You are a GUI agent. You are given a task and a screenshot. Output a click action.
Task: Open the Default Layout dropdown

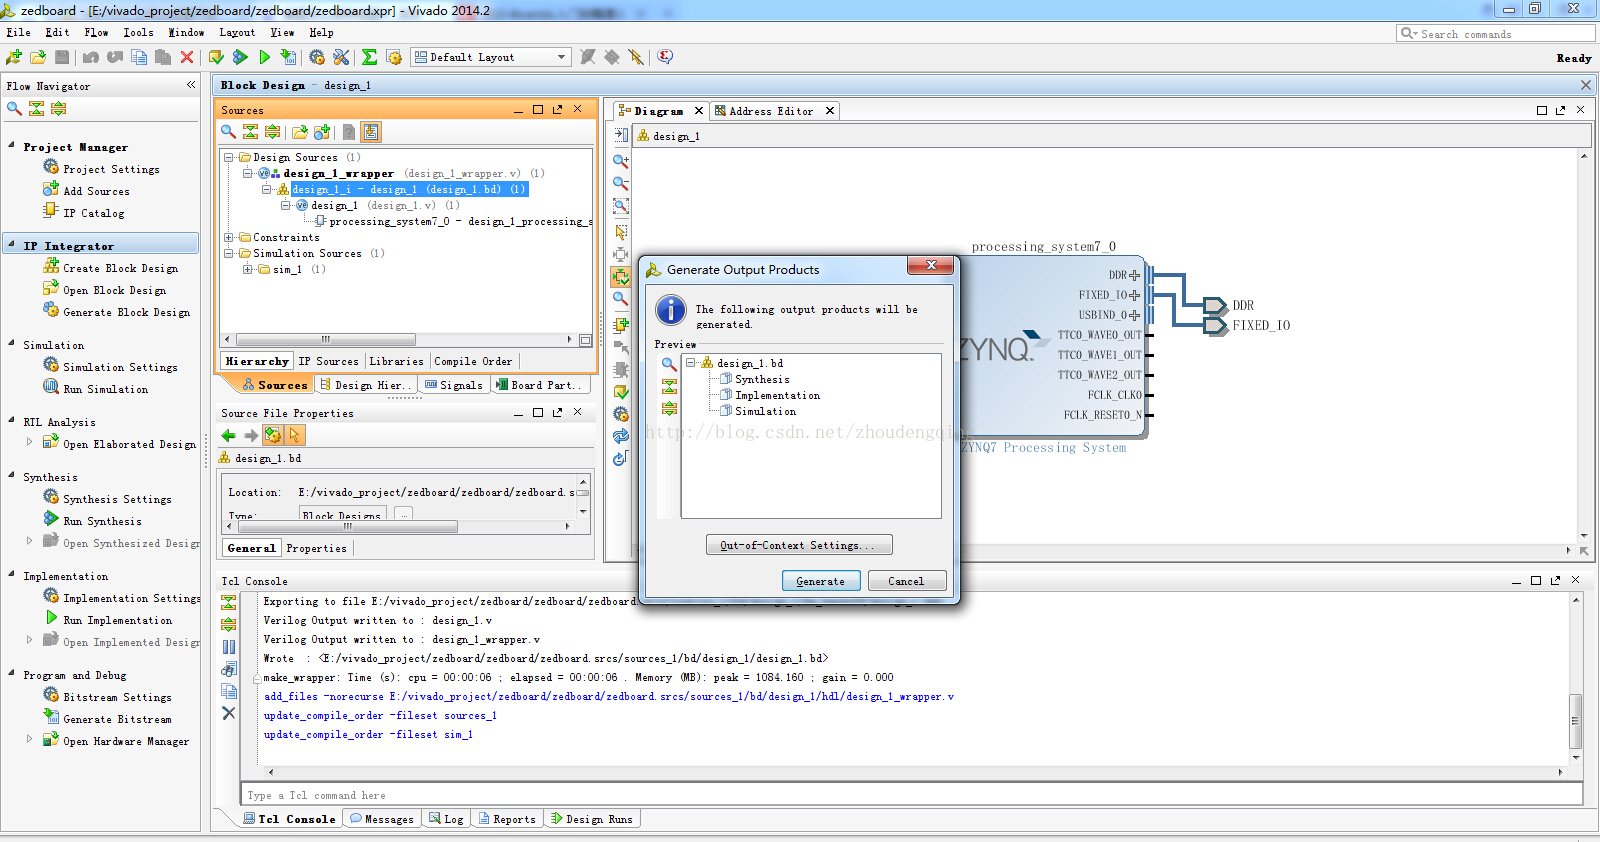click(x=491, y=57)
